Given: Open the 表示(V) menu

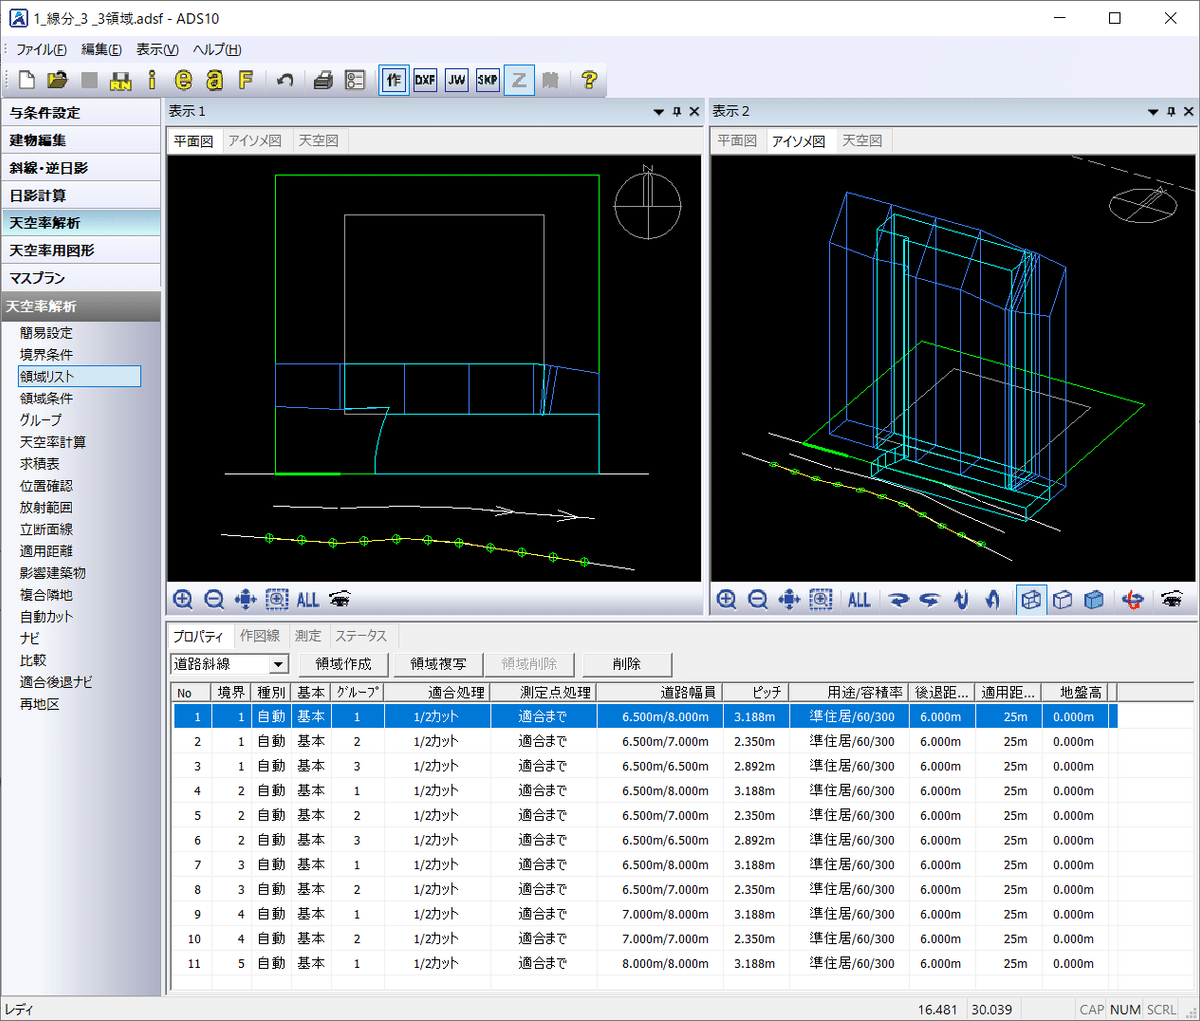Looking at the screenshot, I should coord(157,49).
